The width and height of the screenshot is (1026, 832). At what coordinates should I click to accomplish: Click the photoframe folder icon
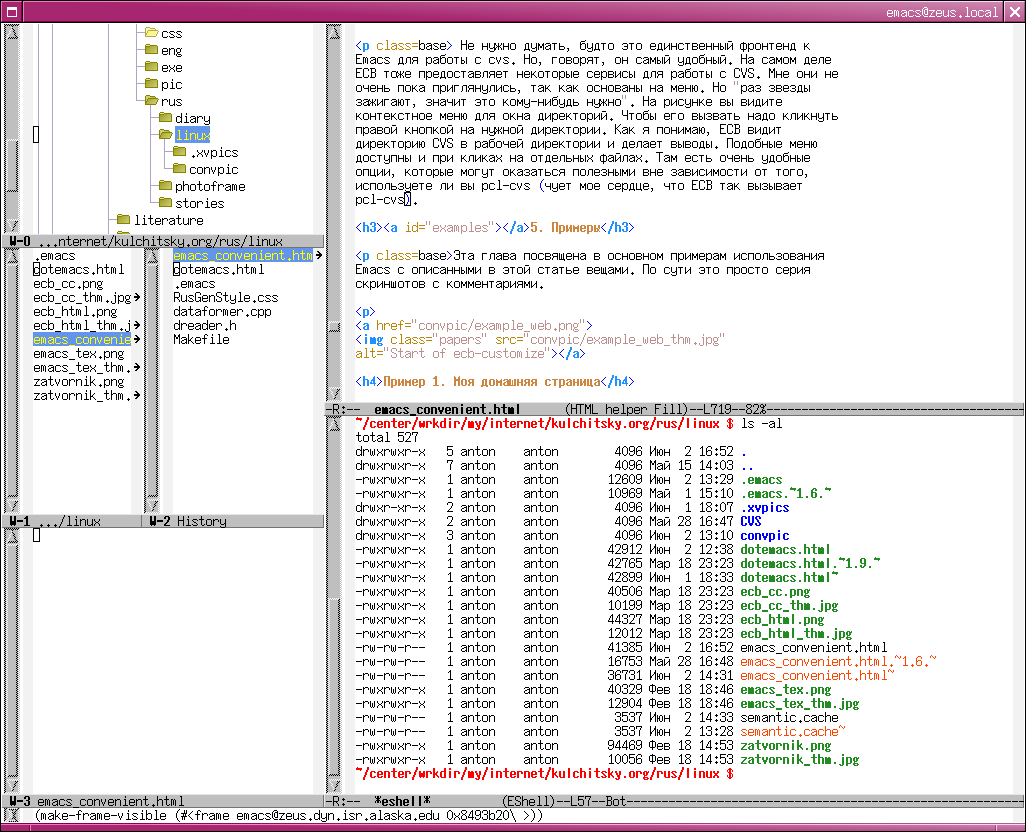point(165,186)
